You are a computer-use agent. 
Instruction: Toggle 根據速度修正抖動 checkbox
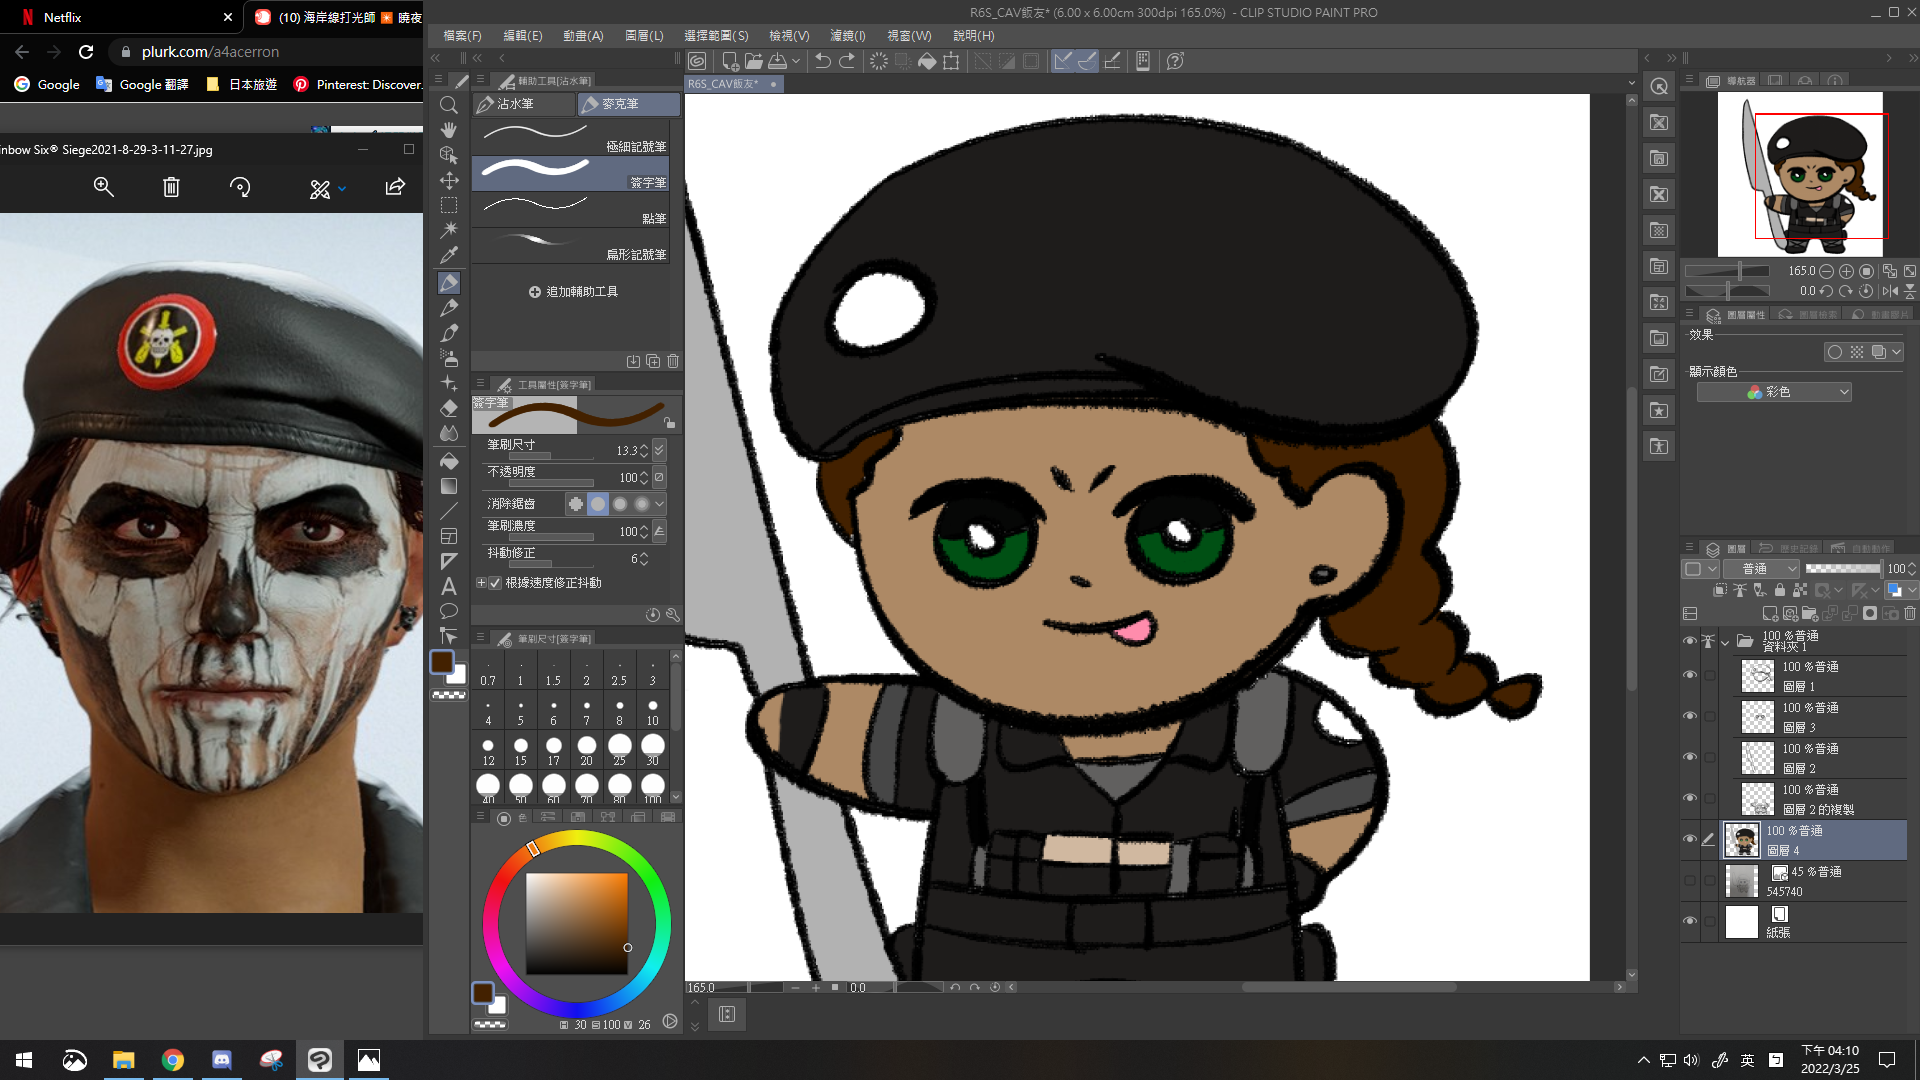pos(495,583)
